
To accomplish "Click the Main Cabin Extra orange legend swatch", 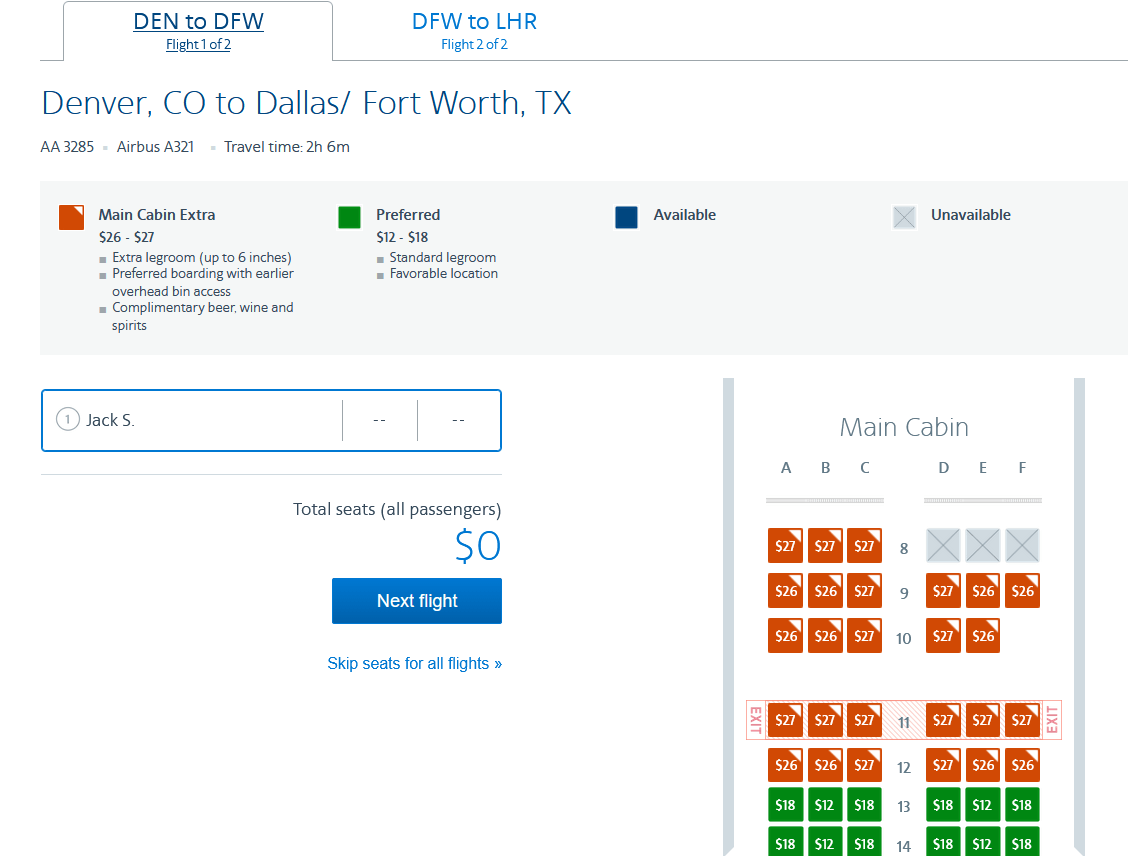I will (71, 217).
